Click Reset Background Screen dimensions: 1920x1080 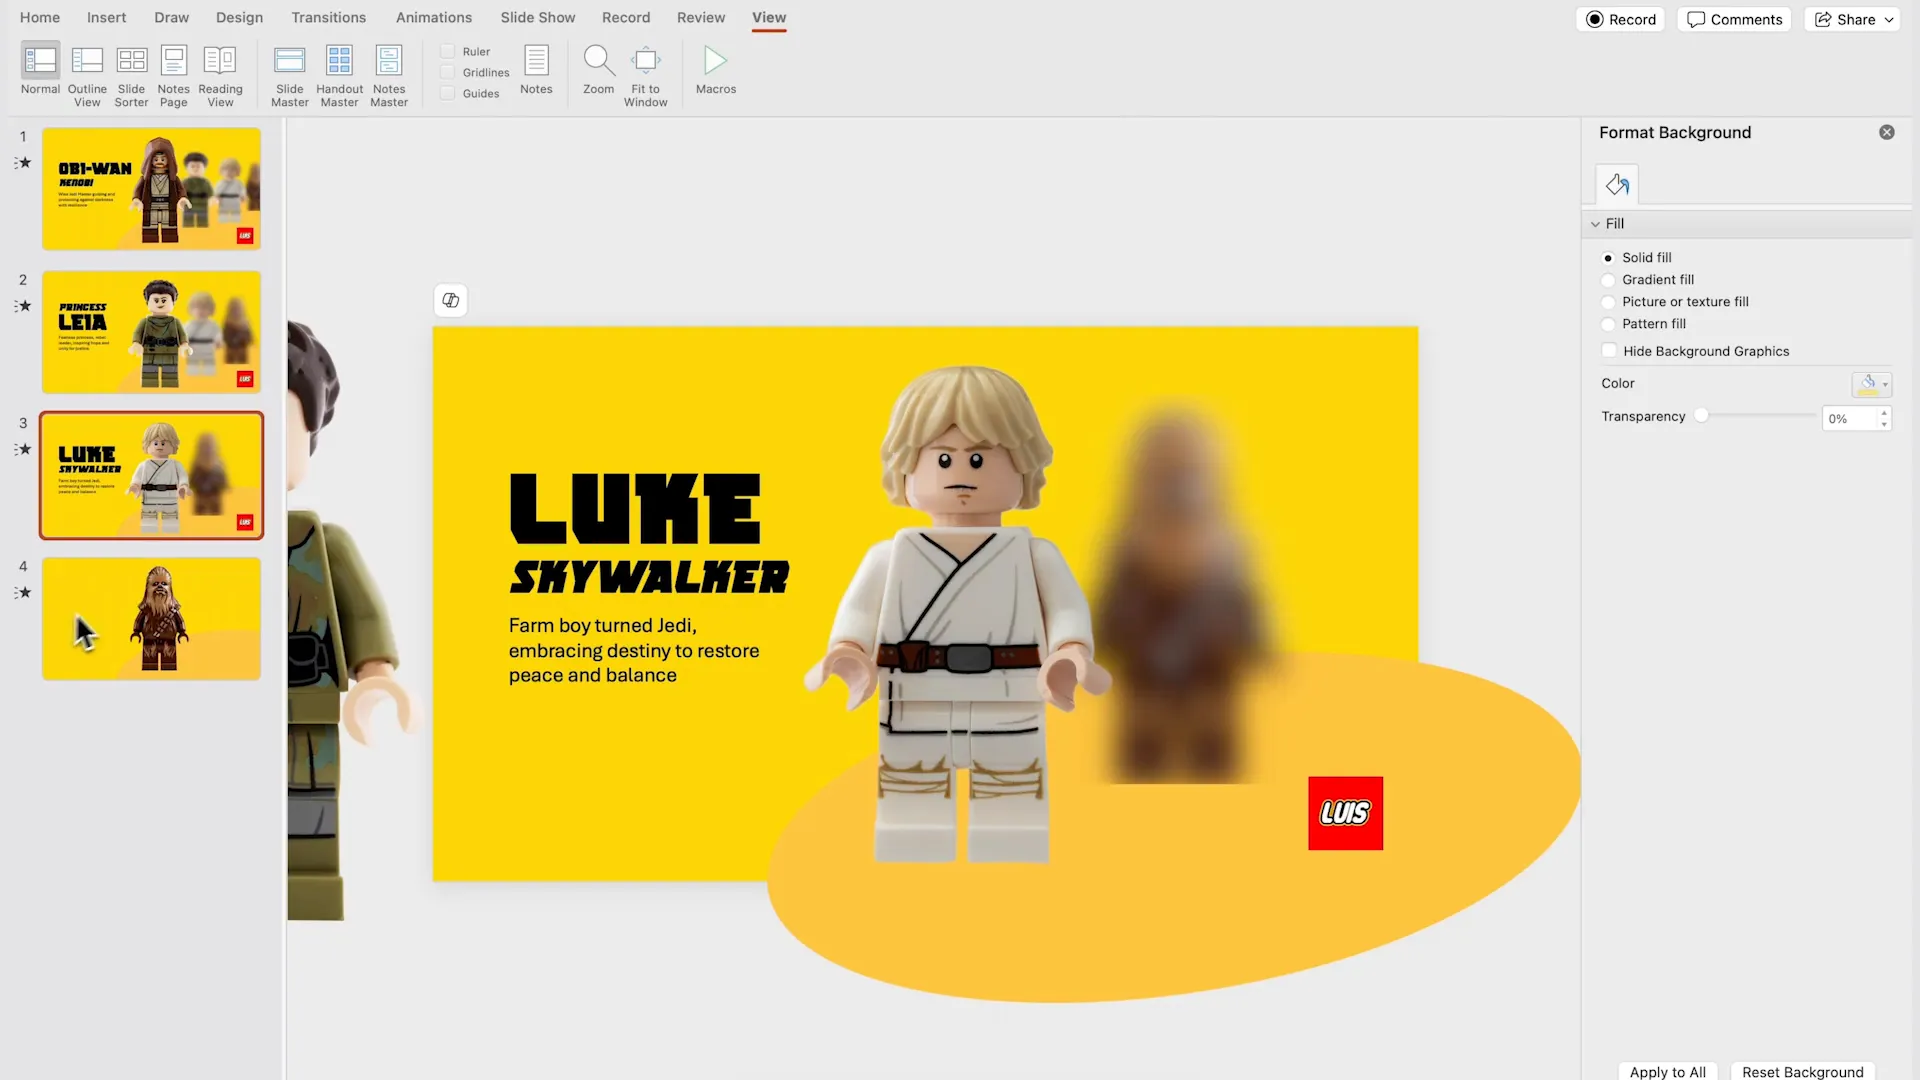click(1802, 1071)
